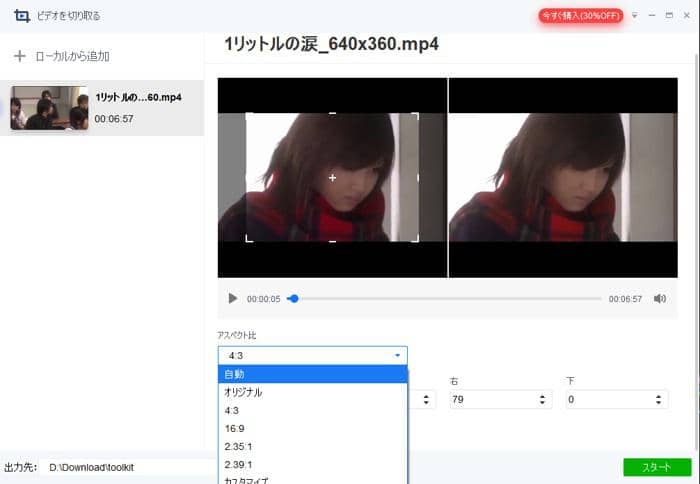Minimize the video crop window
The width and height of the screenshot is (700, 484).
click(x=652, y=16)
